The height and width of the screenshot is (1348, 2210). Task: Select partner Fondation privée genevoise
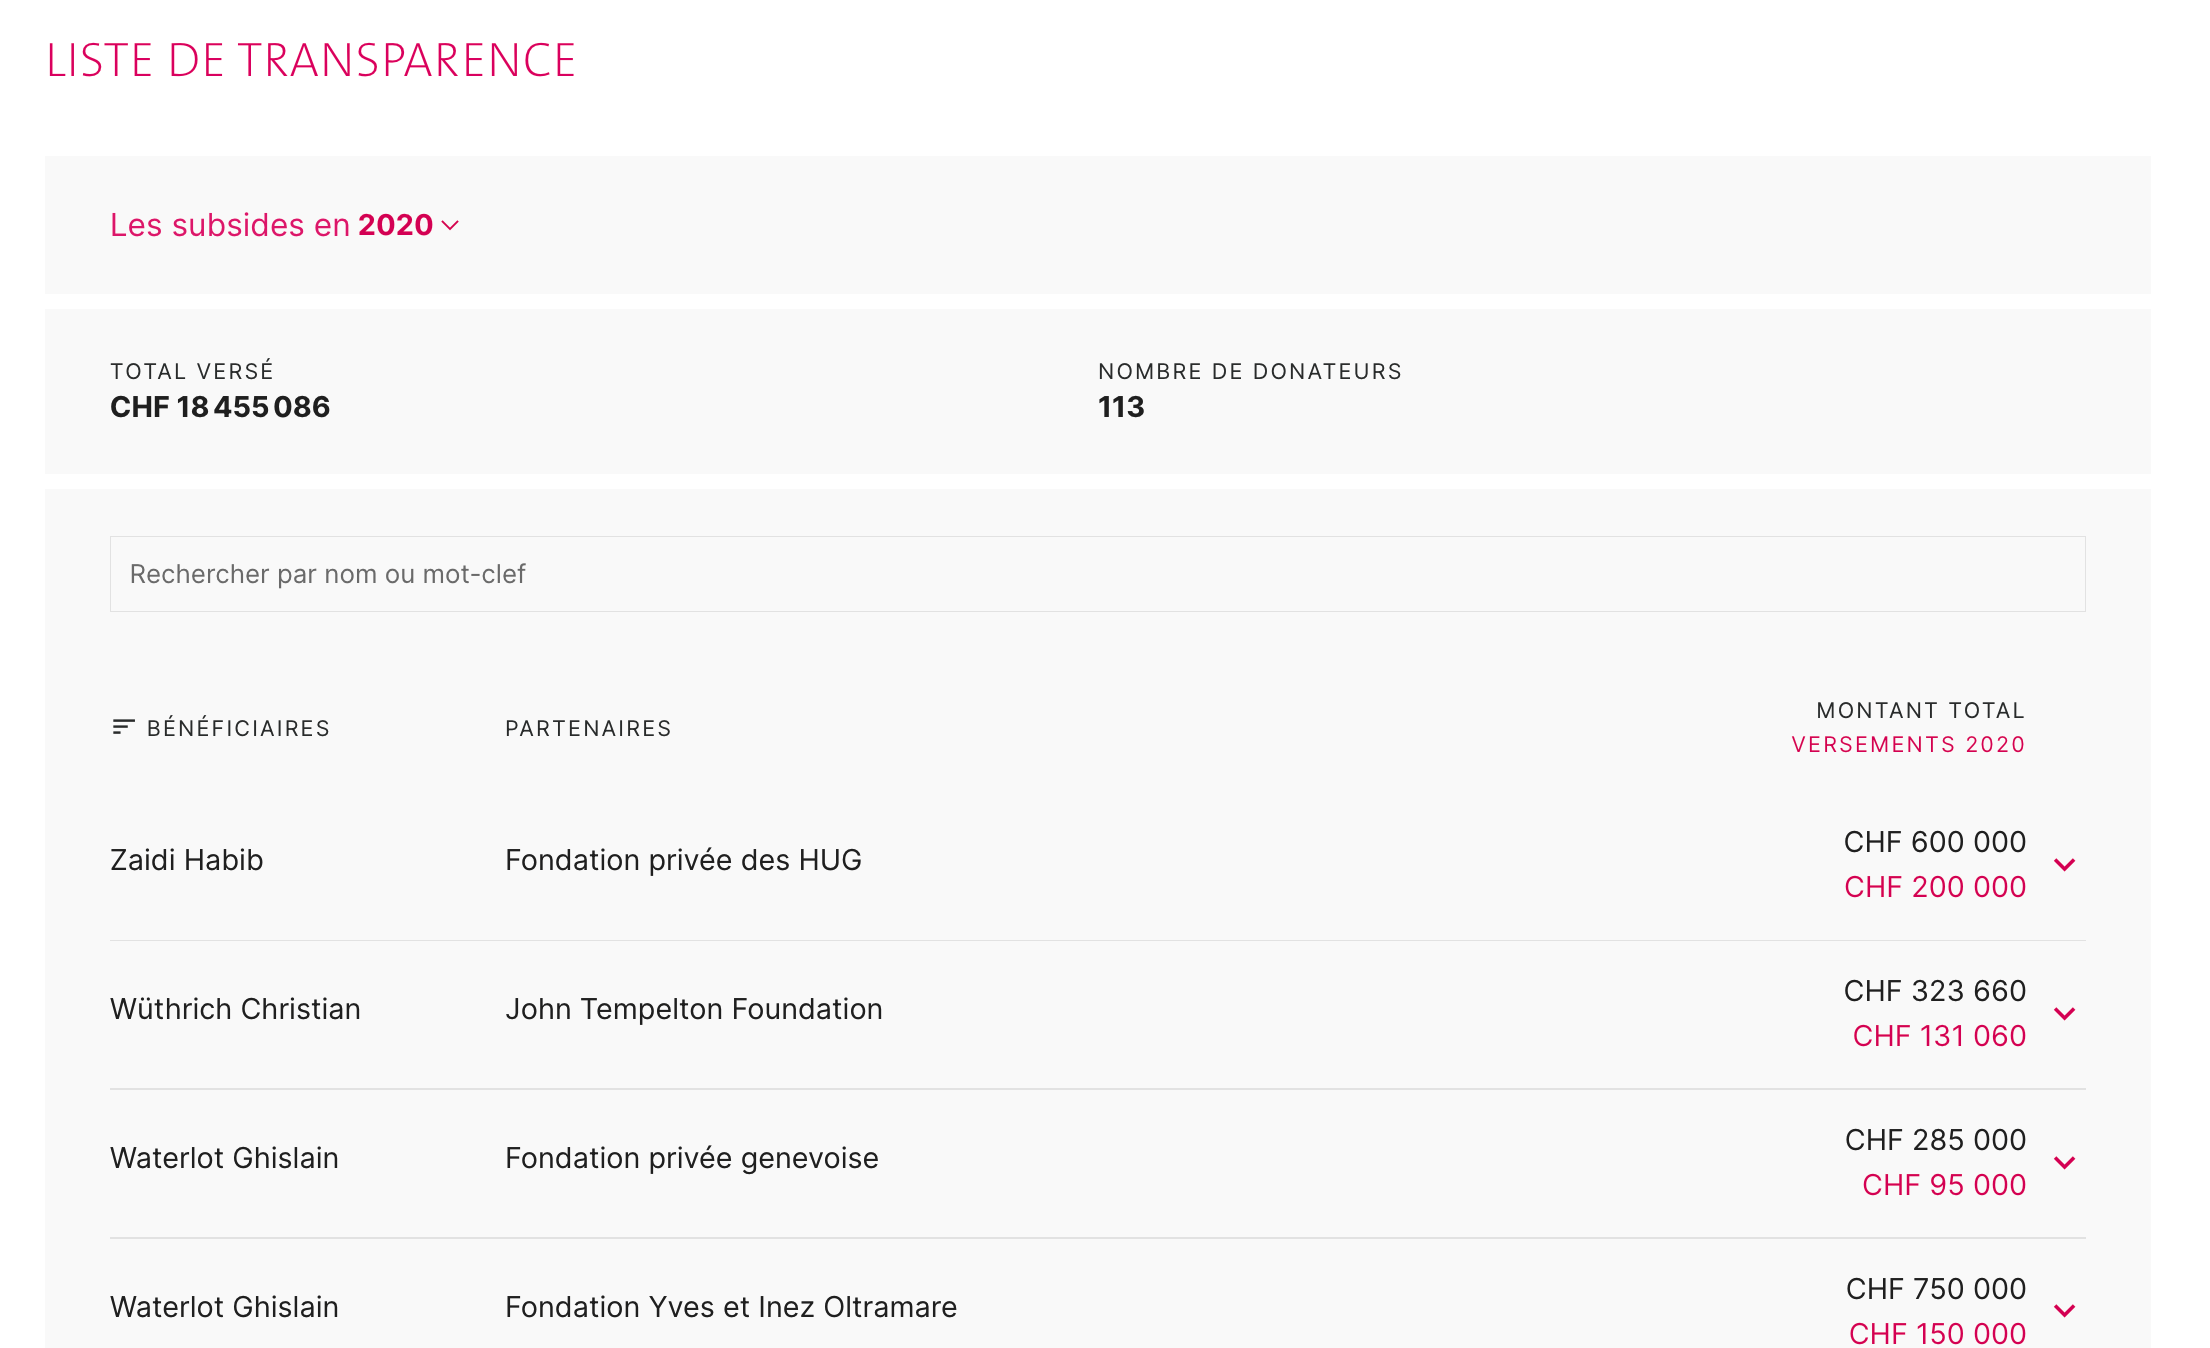(x=691, y=1158)
